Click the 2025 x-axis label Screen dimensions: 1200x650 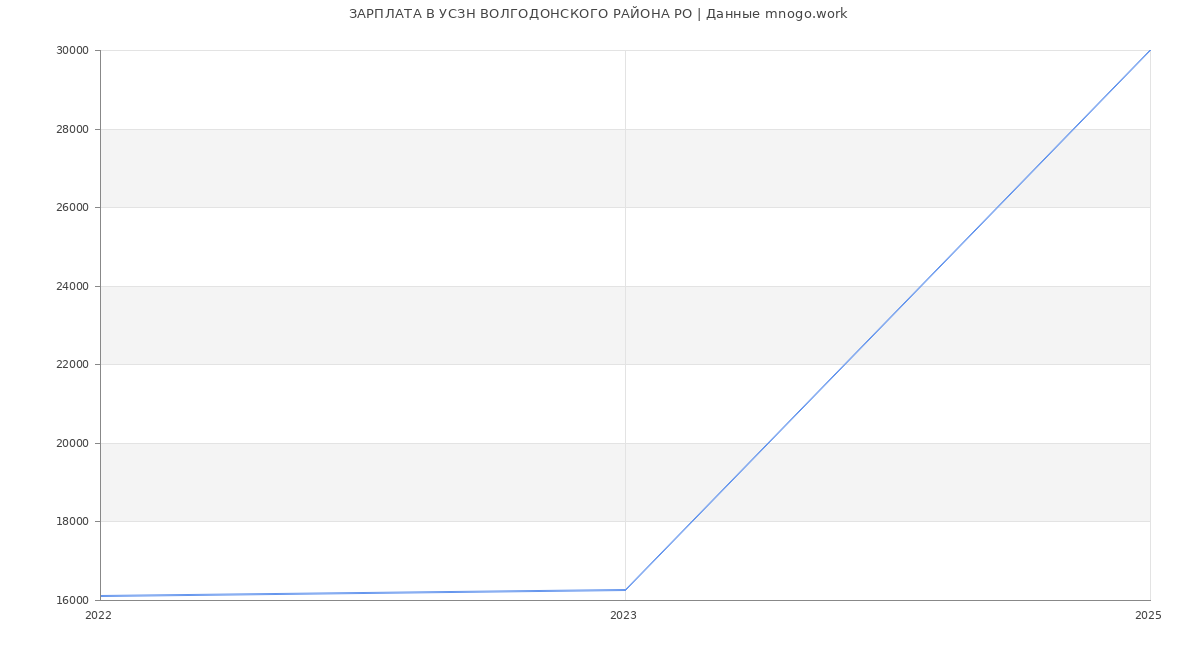[x=1148, y=615]
